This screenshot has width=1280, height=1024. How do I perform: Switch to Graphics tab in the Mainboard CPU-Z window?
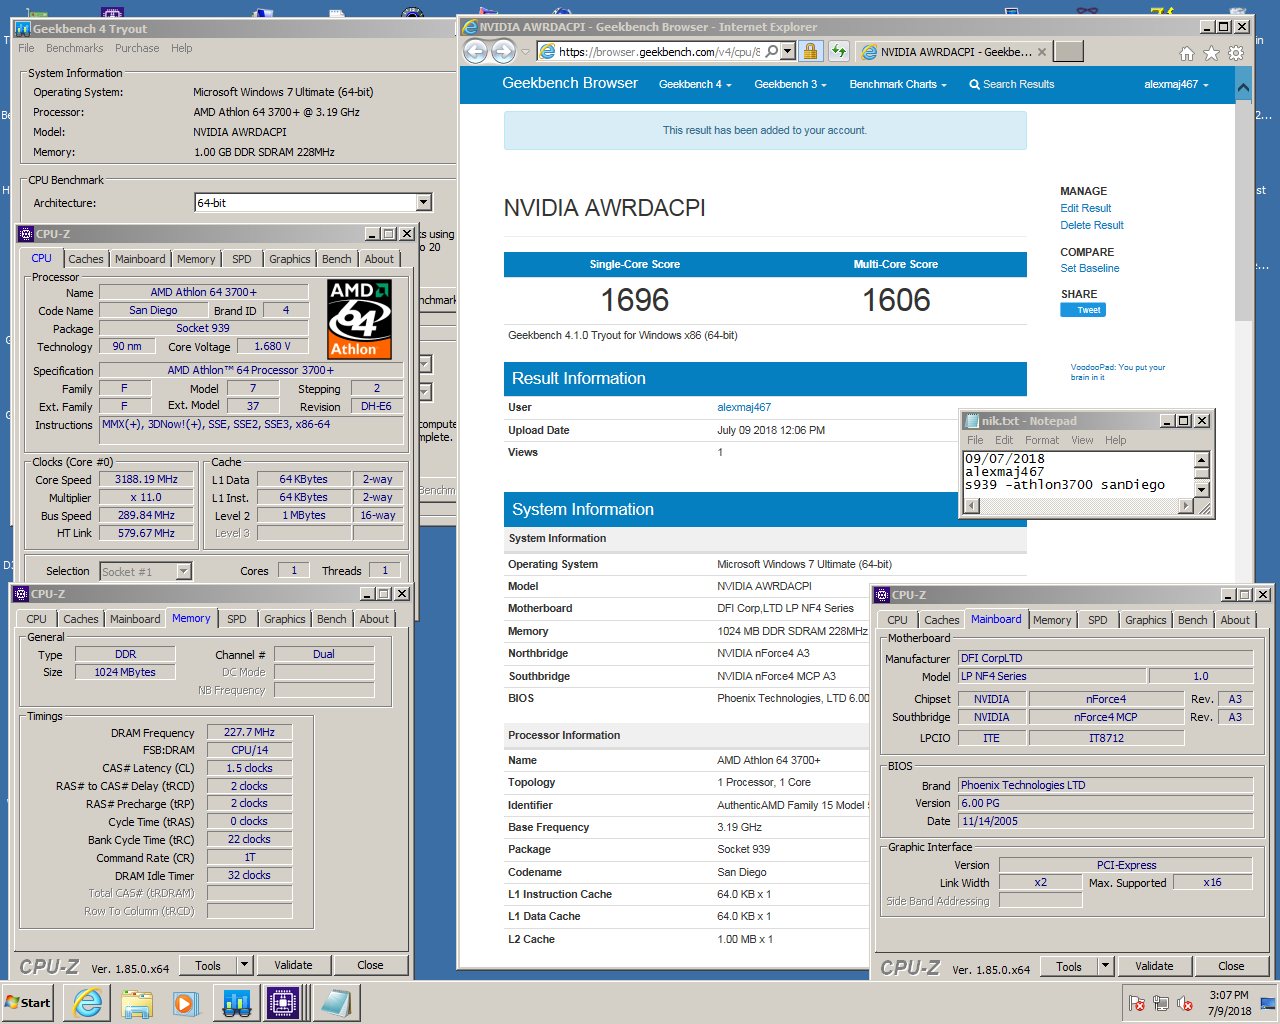(x=1145, y=620)
